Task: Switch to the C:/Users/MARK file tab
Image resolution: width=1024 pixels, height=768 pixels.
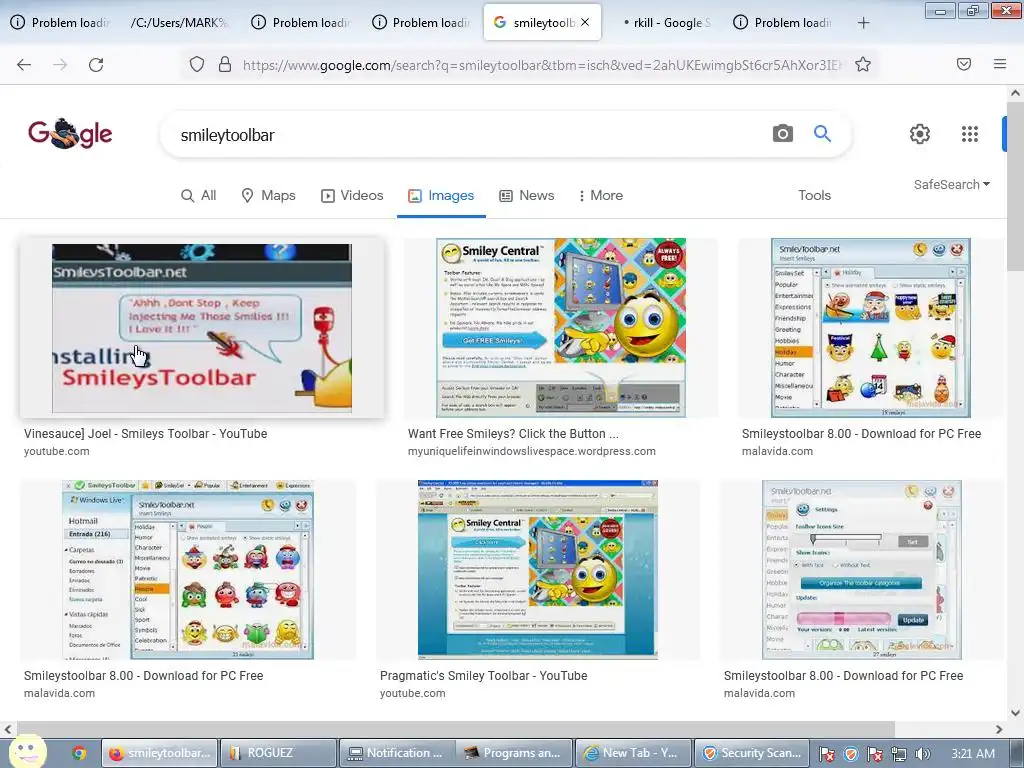Action: 179,23
